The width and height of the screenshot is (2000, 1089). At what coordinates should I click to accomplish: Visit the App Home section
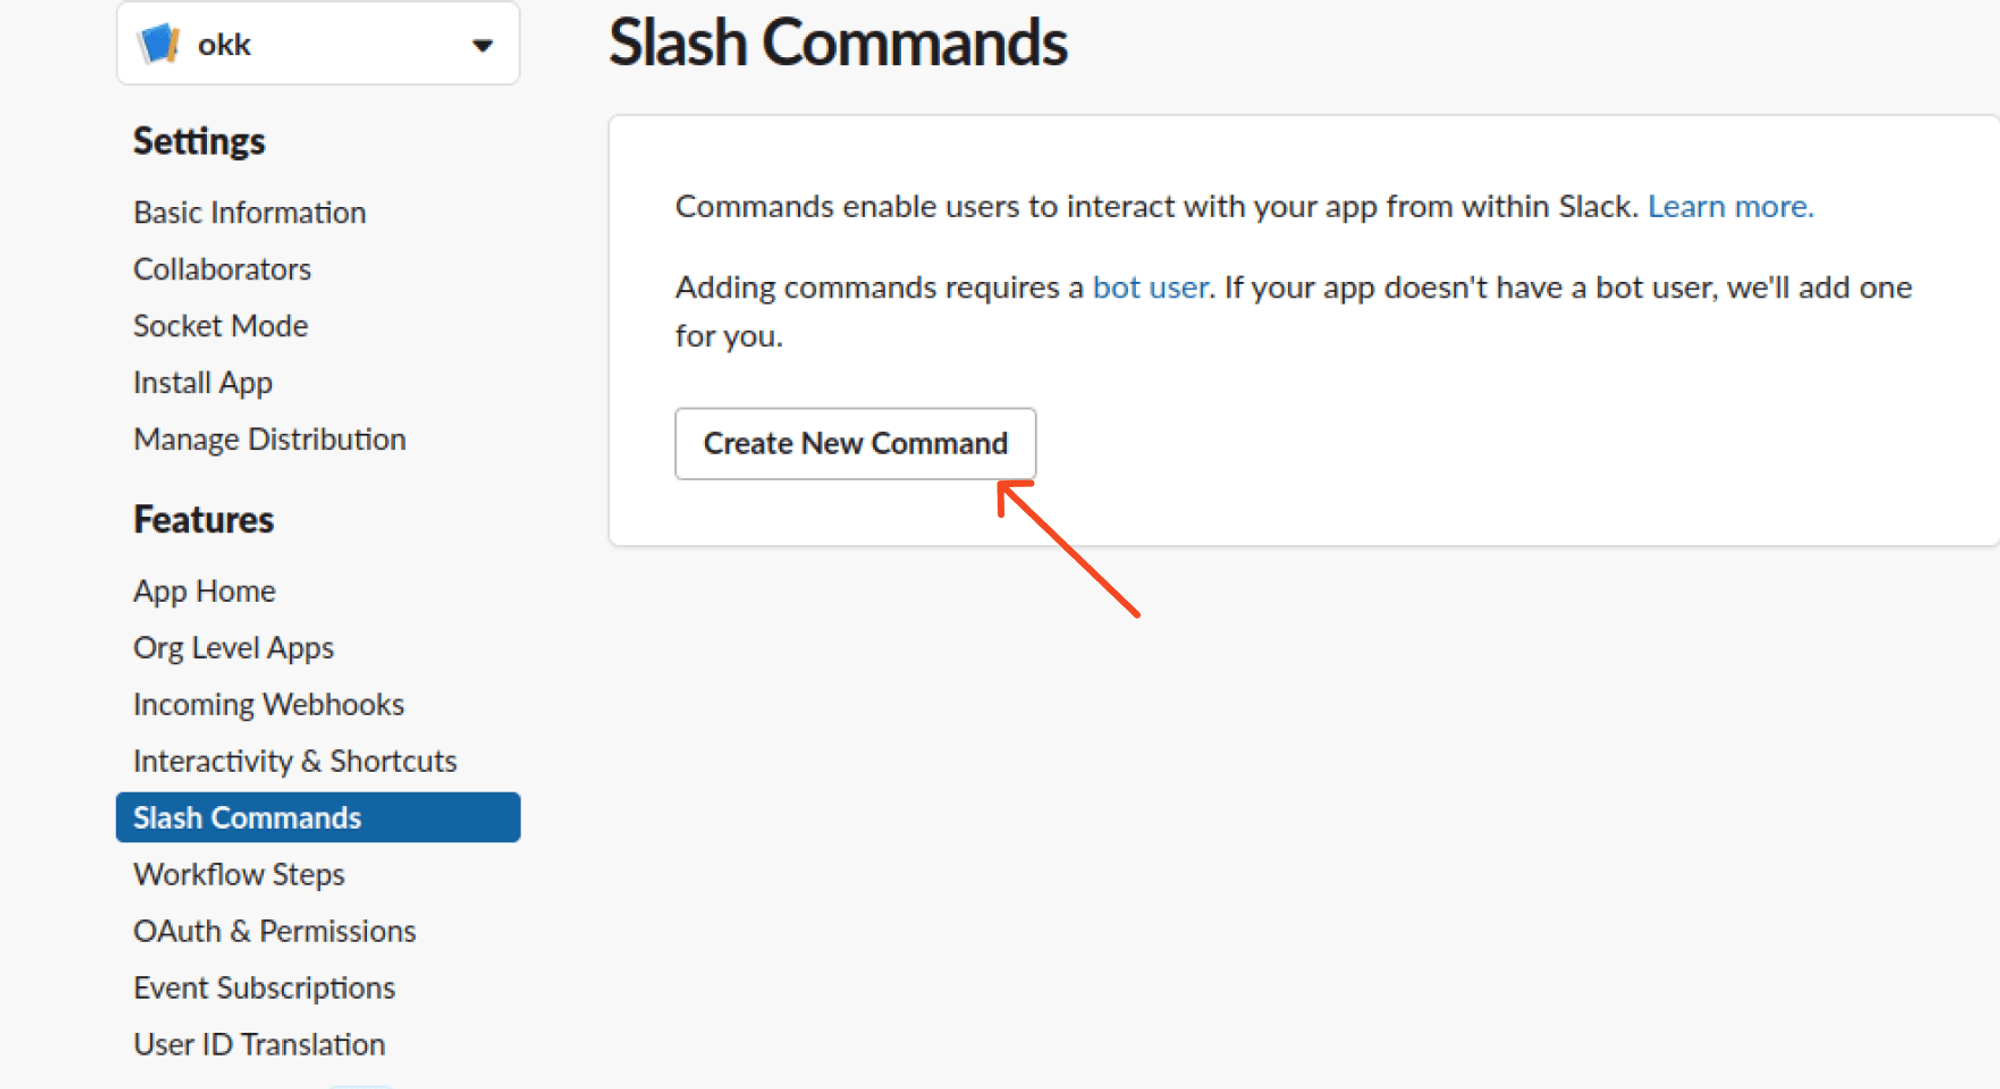(x=204, y=590)
